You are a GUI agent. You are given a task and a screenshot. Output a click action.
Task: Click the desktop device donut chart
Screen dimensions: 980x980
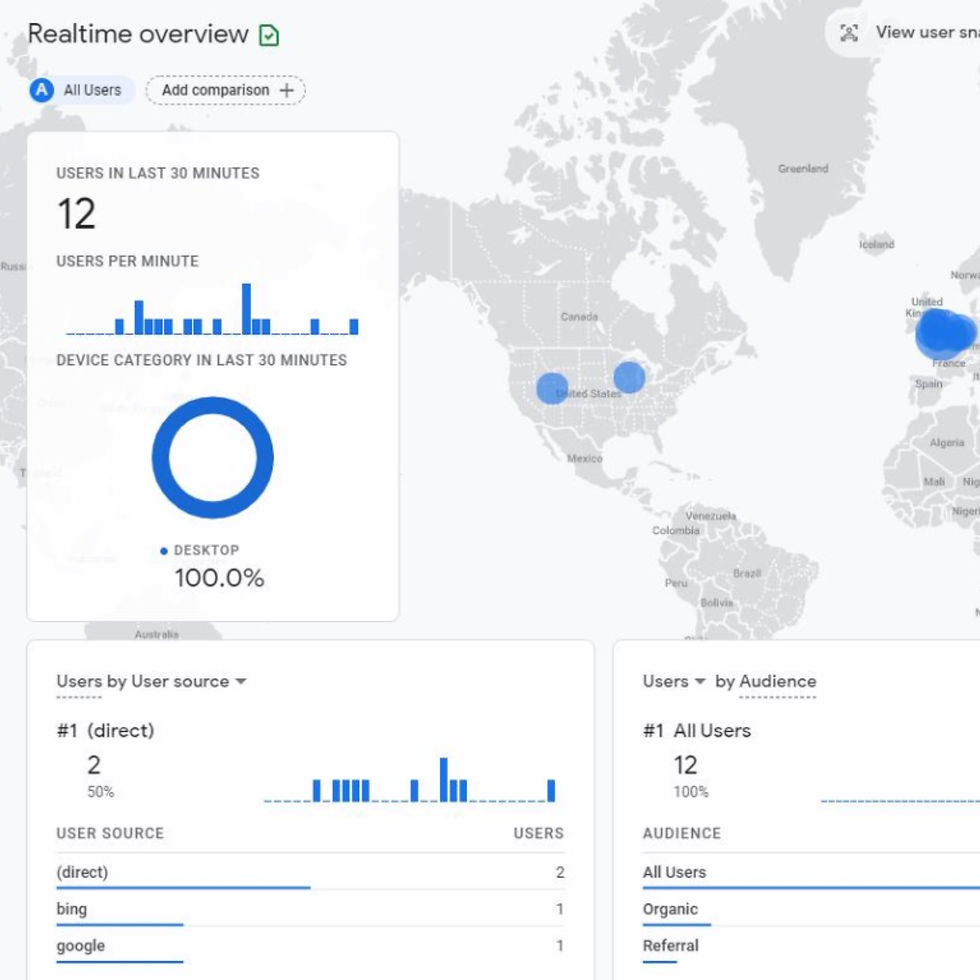click(212, 458)
